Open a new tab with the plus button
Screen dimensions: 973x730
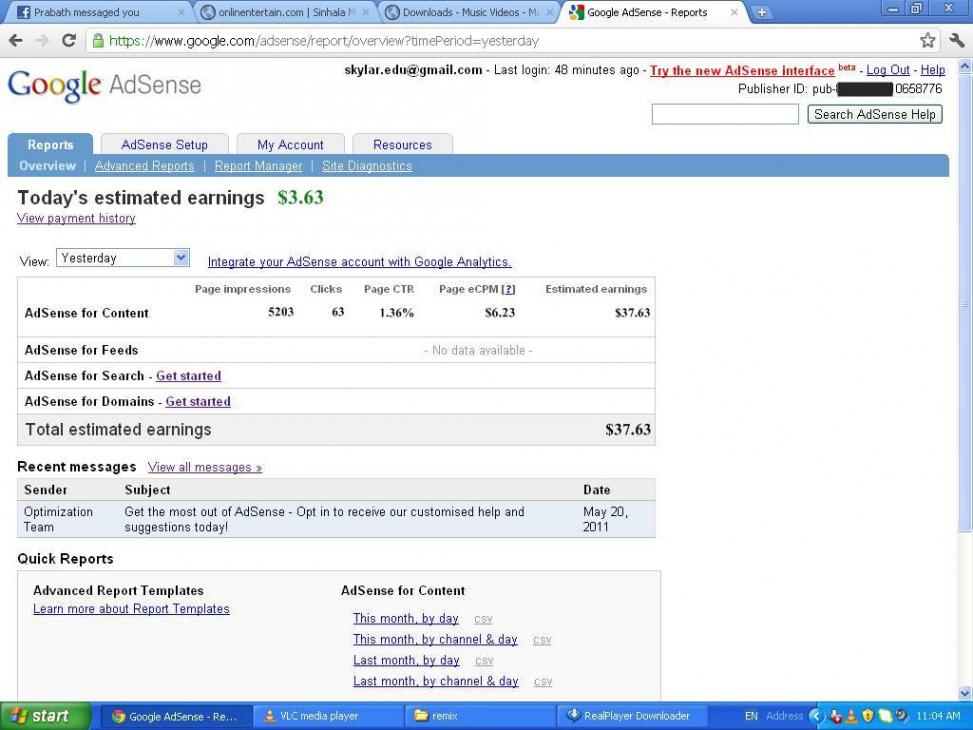click(761, 12)
